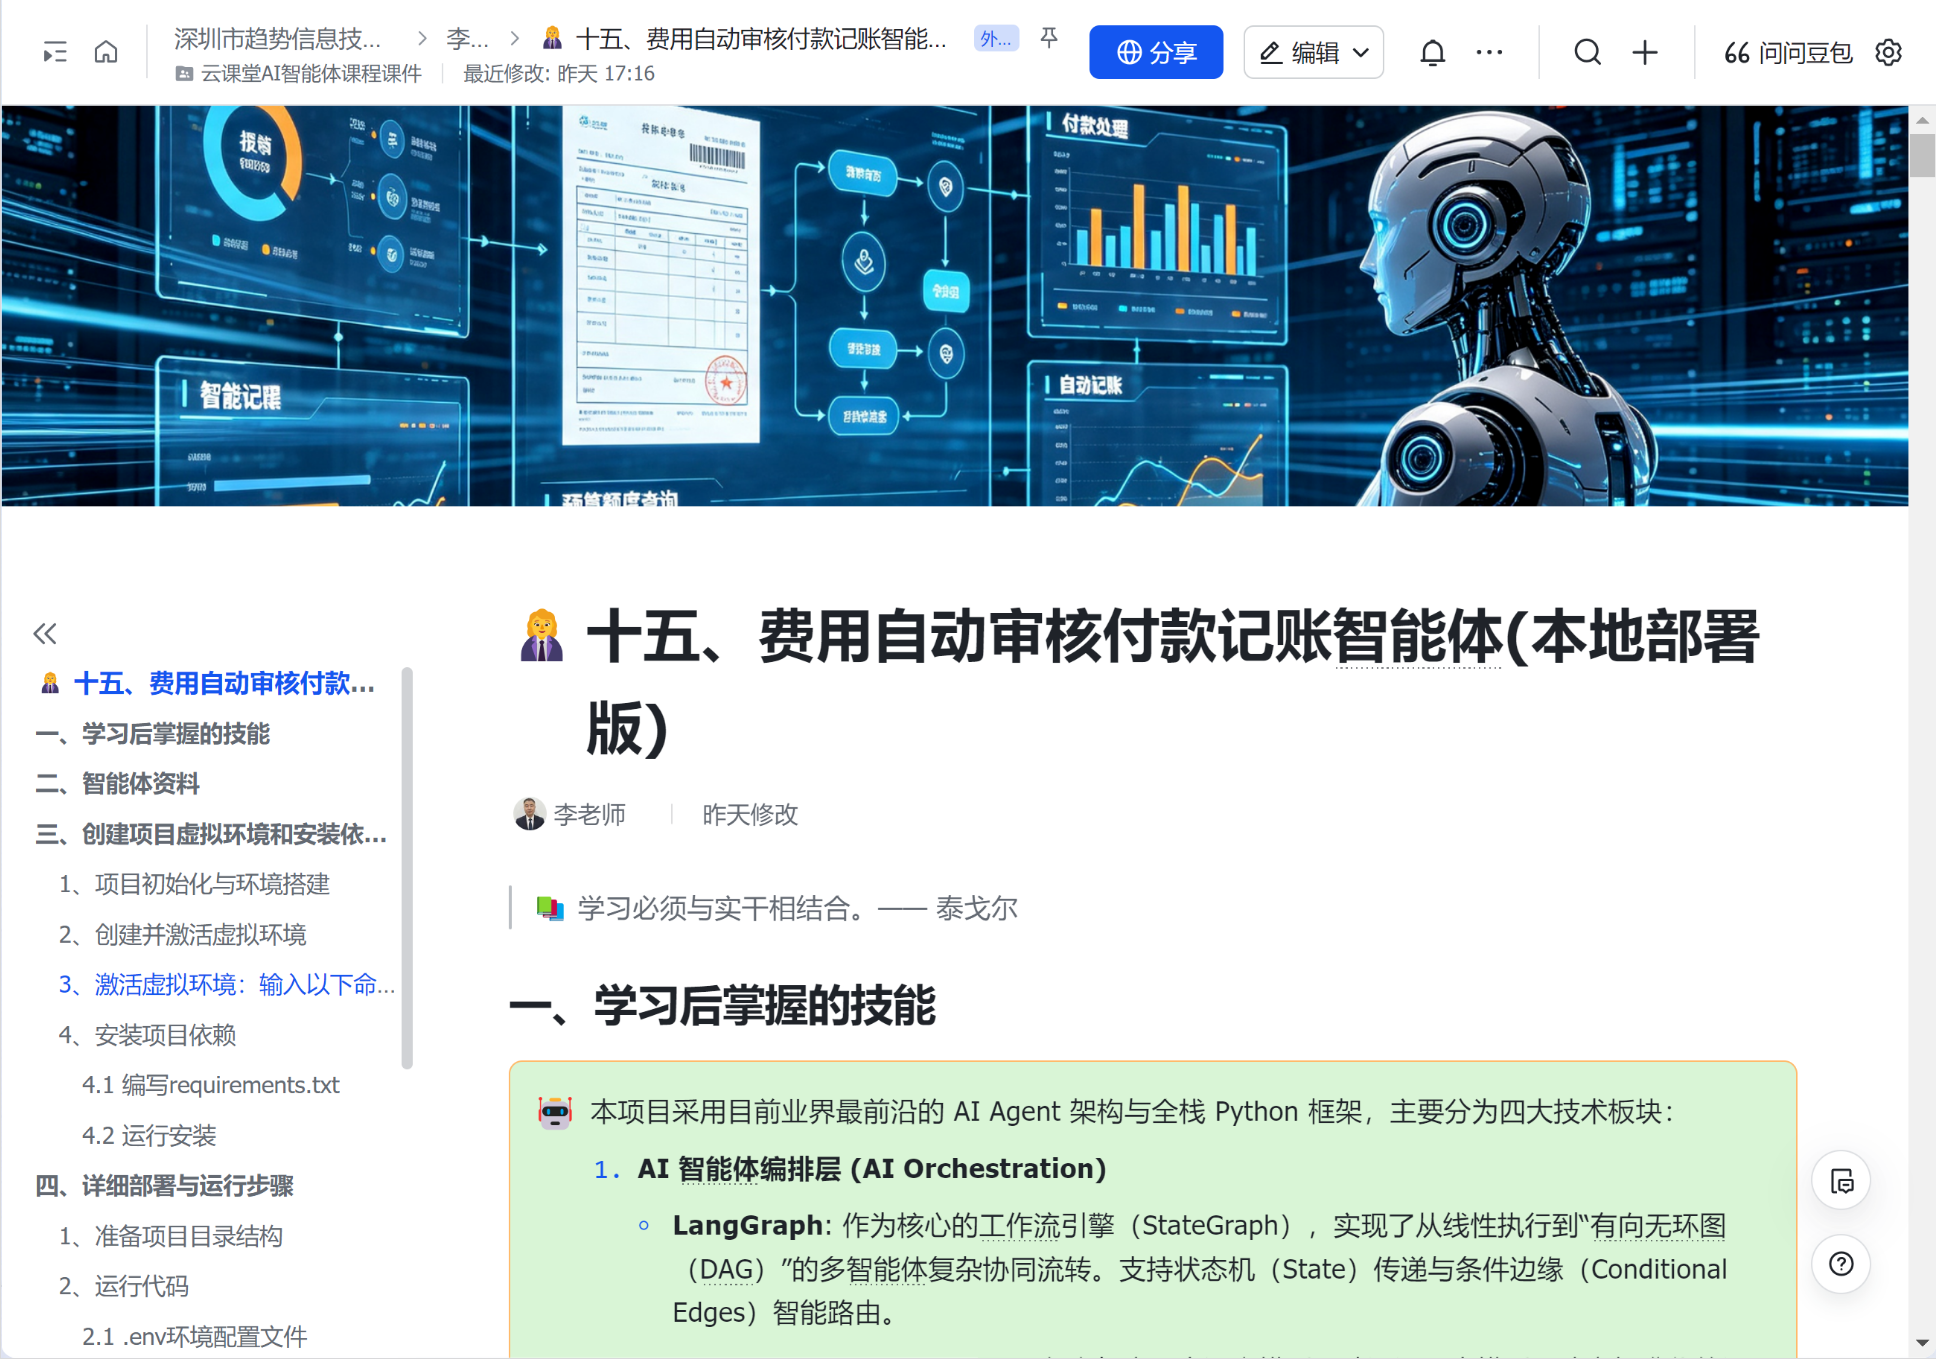Open 云课堂AI智能体课程课件 knowledge base link

point(311,73)
